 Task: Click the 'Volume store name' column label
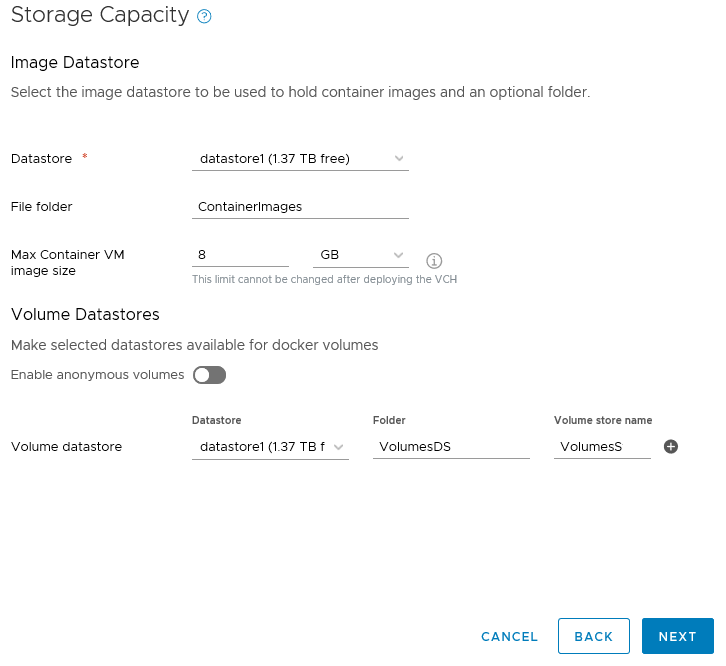click(x=603, y=420)
